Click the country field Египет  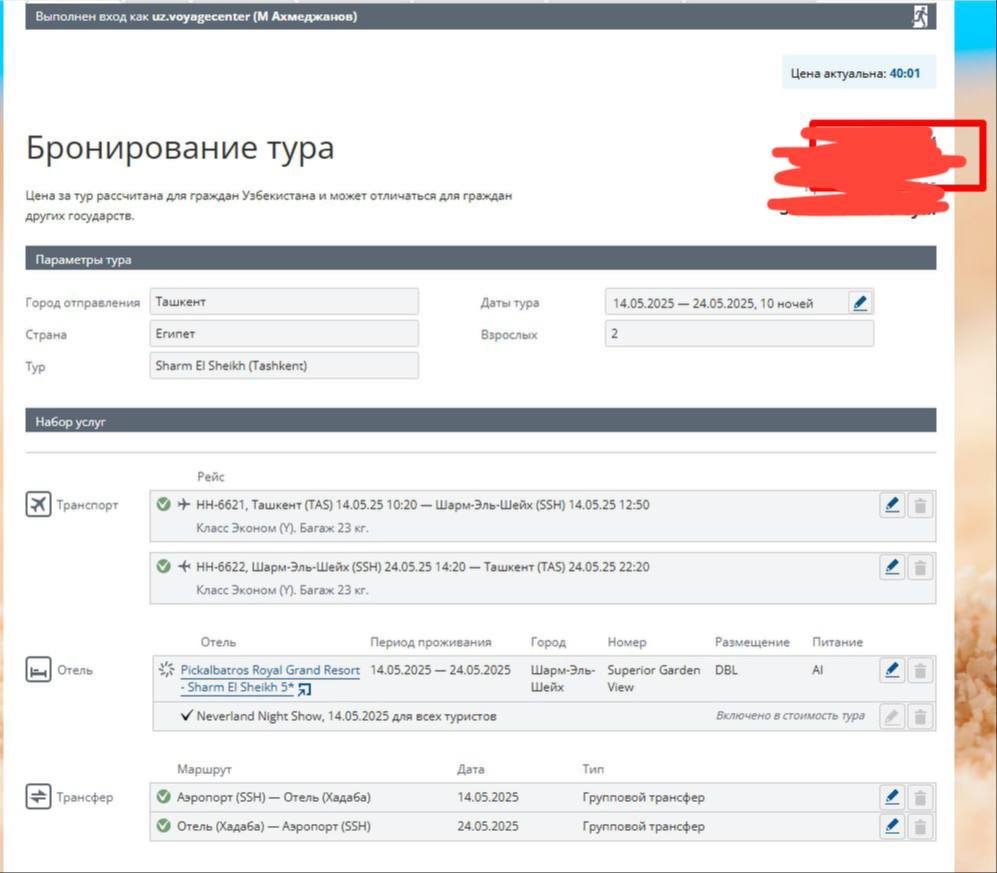click(284, 334)
